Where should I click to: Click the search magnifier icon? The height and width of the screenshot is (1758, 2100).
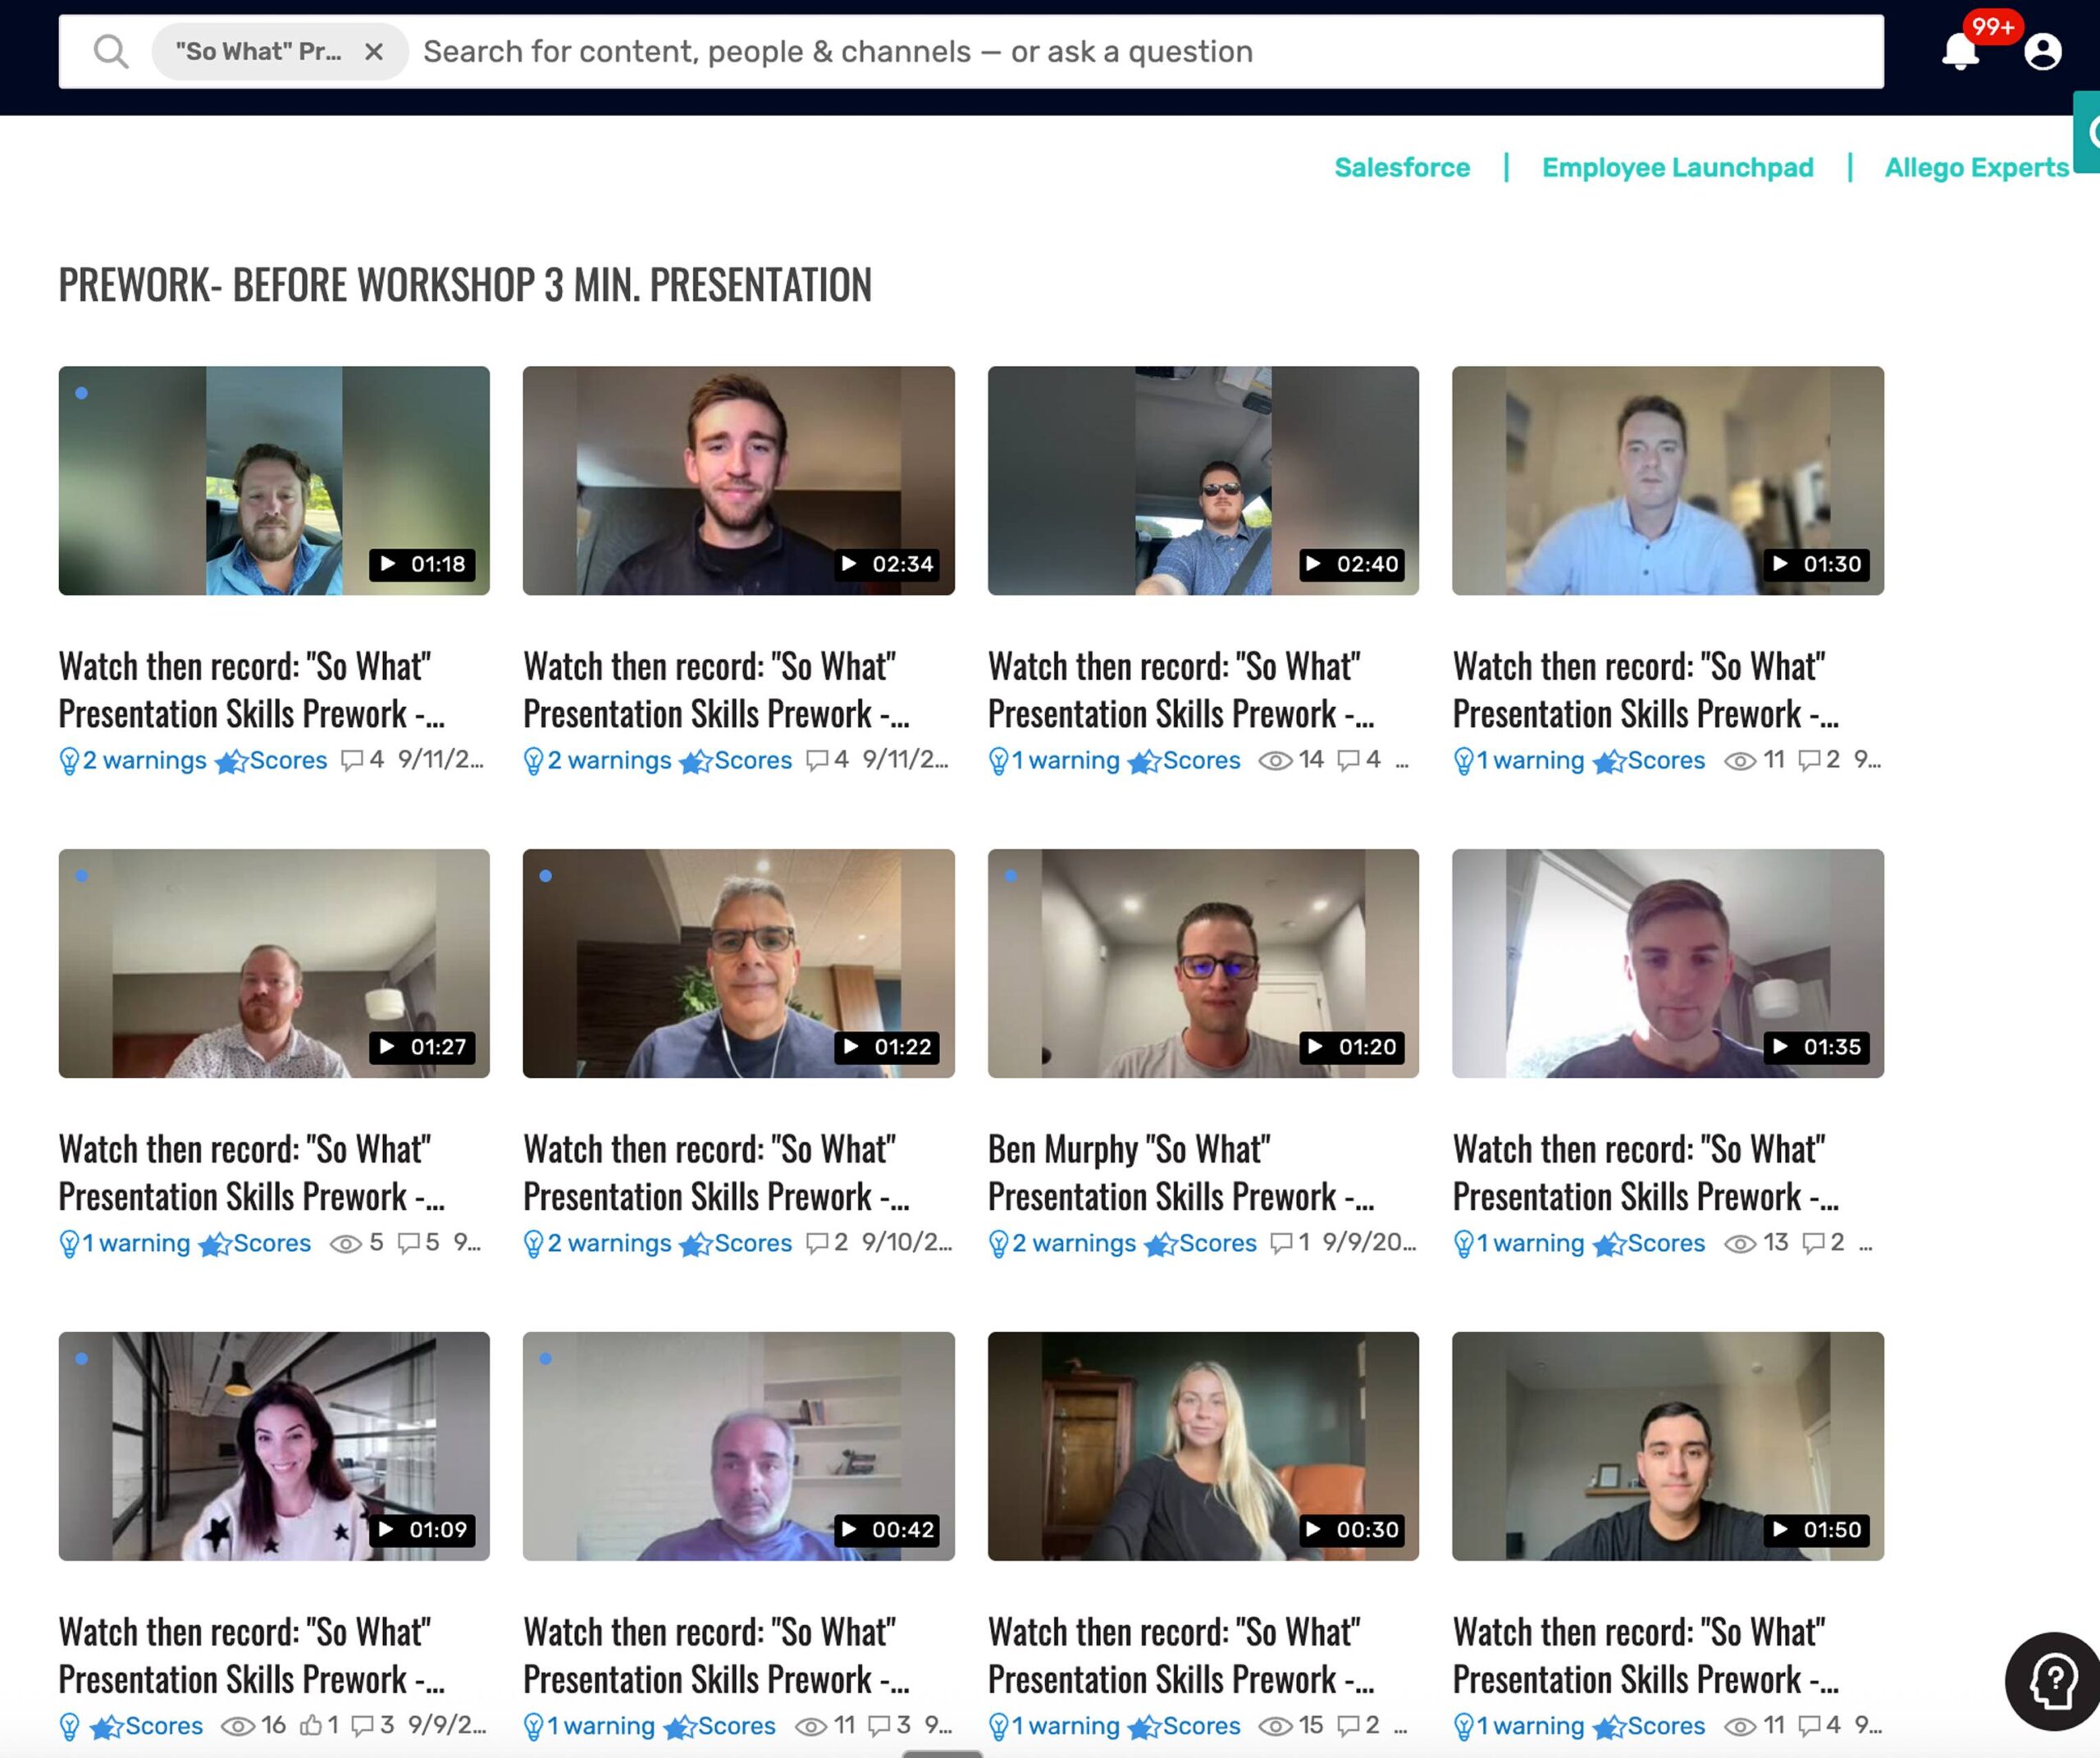[x=111, y=51]
